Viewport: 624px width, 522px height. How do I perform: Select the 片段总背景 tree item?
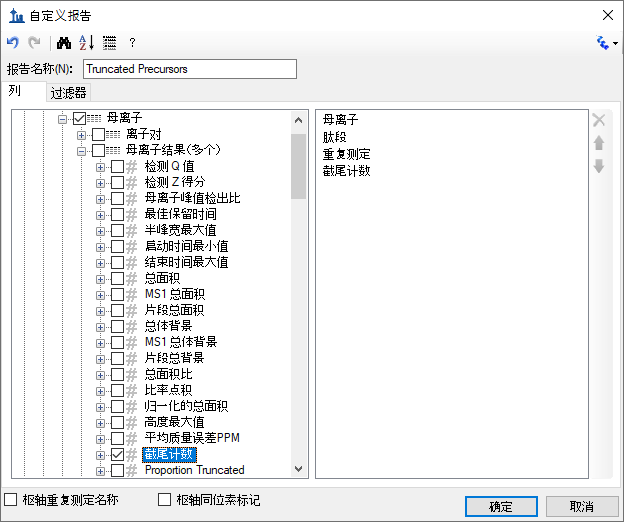[x=174, y=358]
